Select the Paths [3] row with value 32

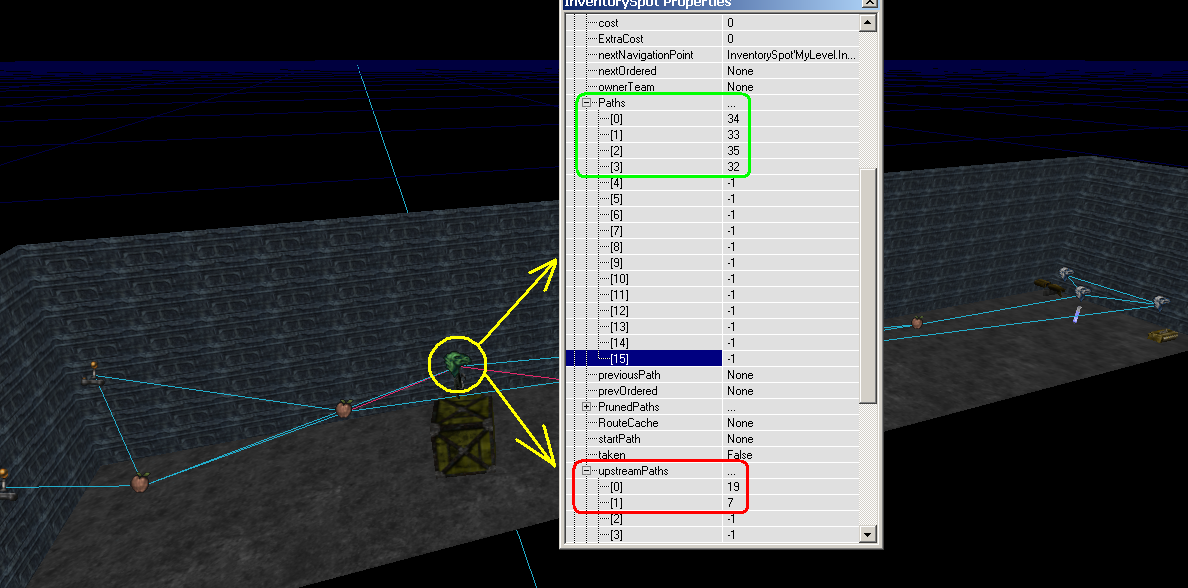712,167
